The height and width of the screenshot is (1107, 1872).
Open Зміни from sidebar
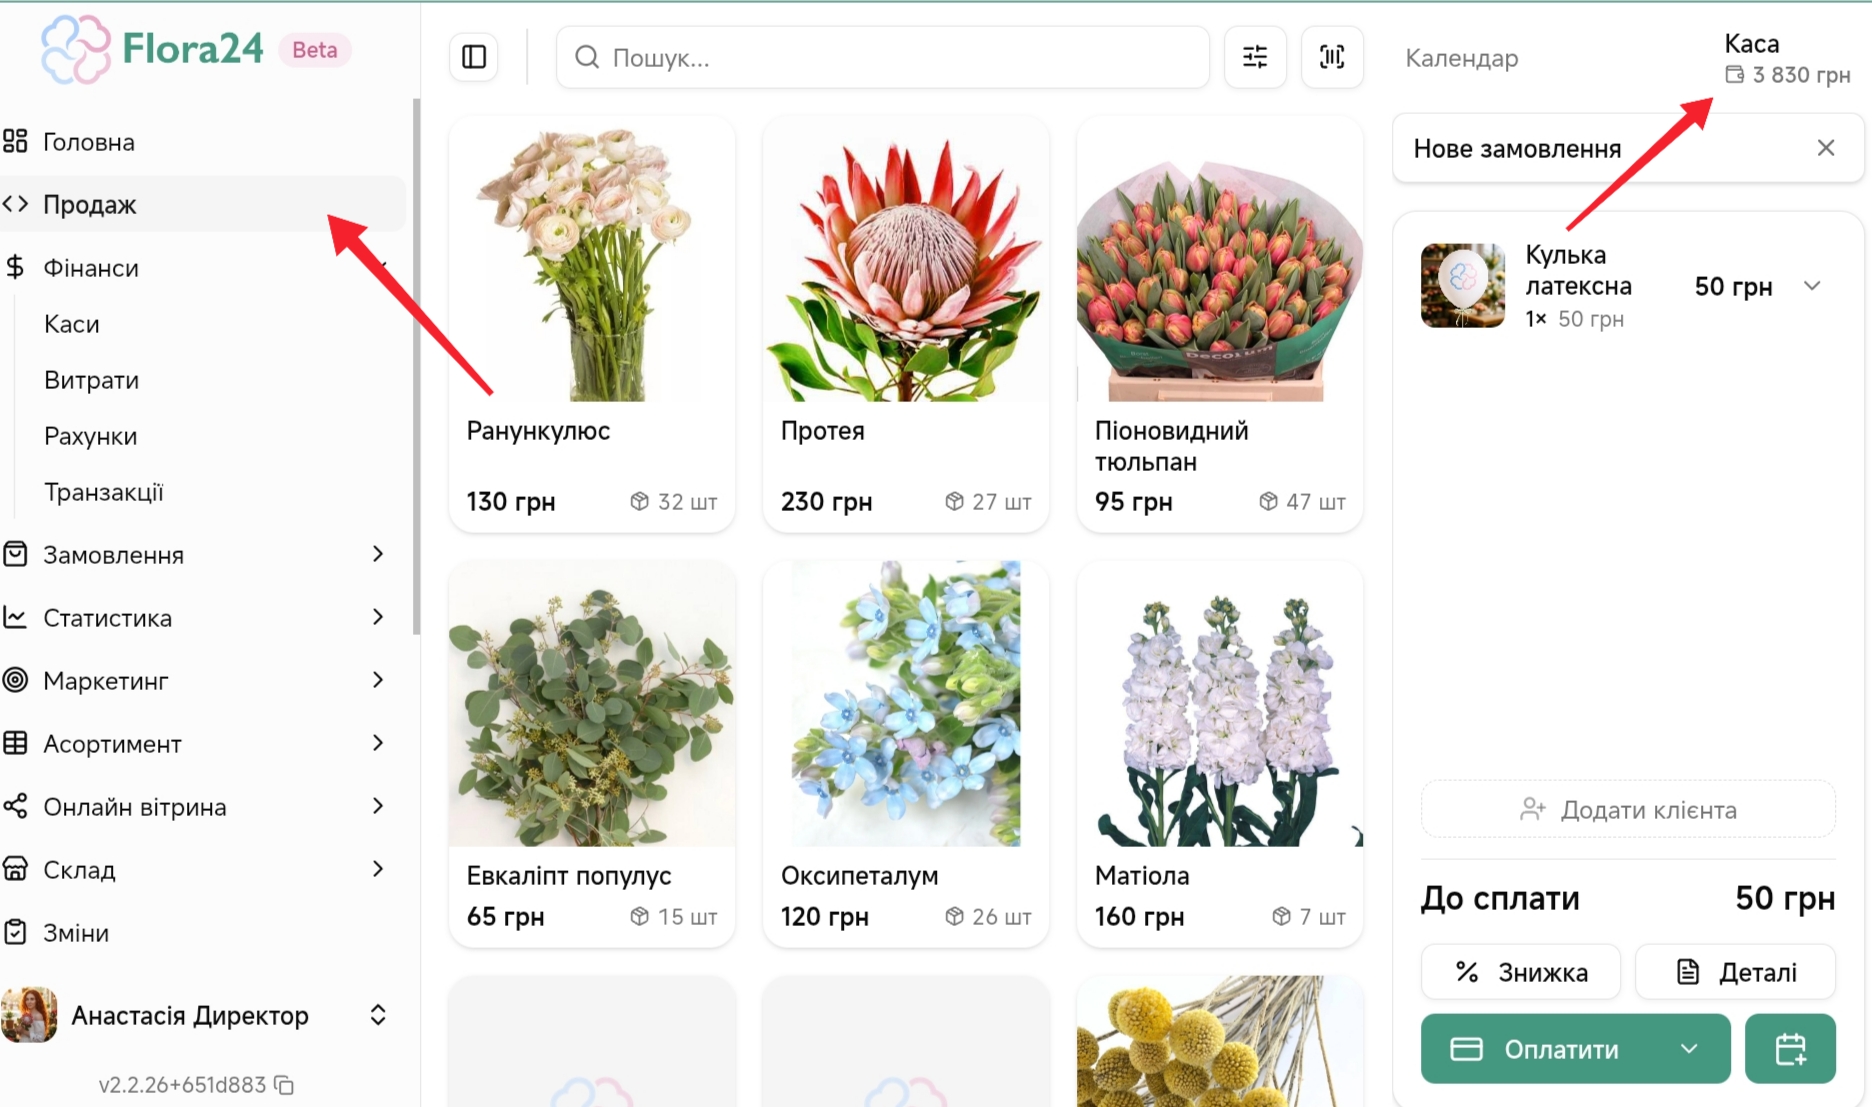[76, 933]
